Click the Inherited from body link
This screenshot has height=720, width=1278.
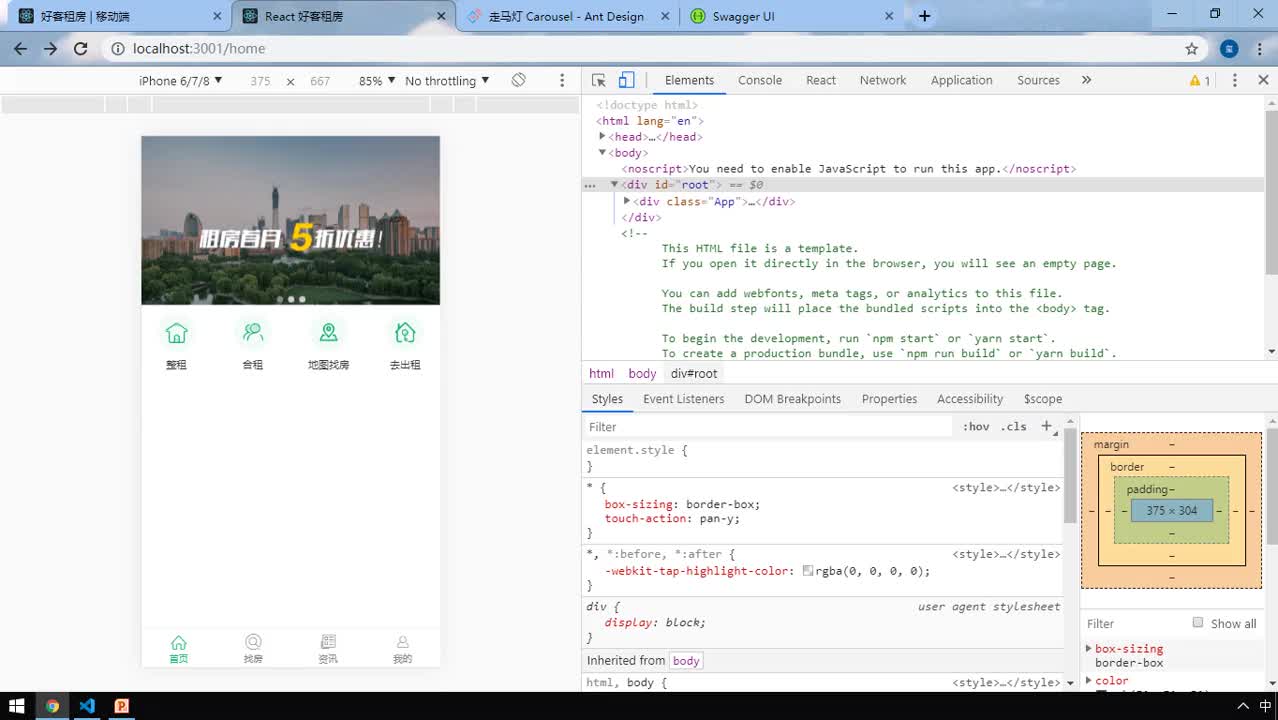point(686,661)
